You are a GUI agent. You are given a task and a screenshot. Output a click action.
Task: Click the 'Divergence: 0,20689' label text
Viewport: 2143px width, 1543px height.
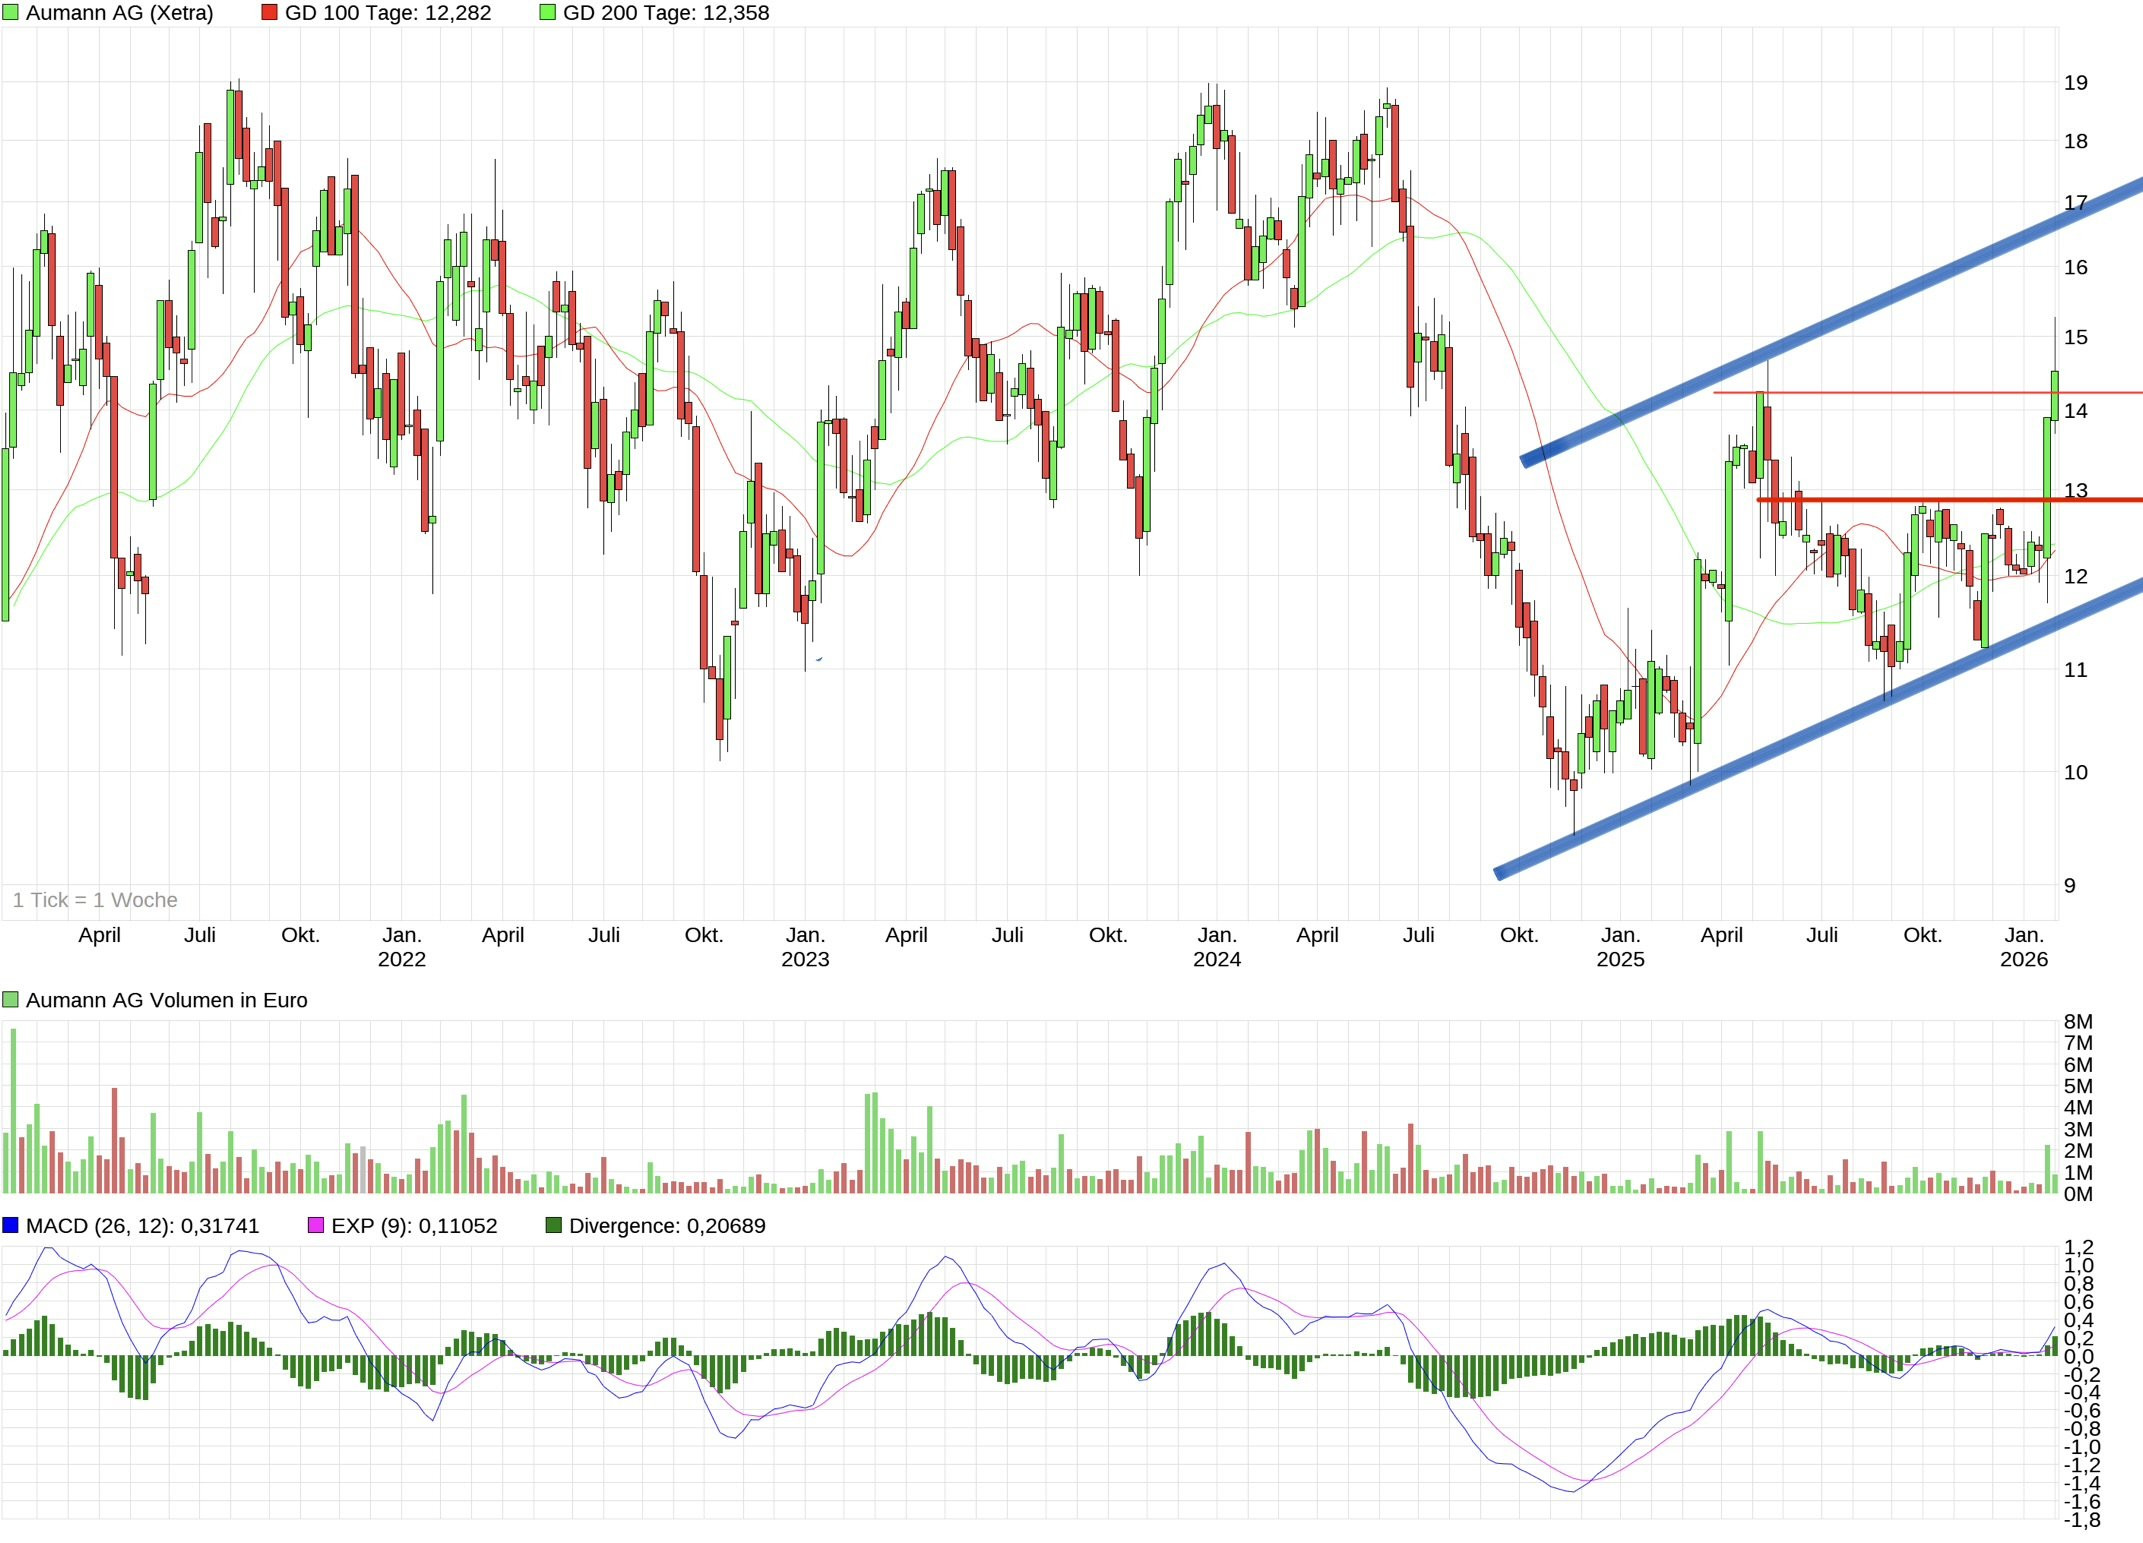pyautogui.click(x=667, y=1225)
